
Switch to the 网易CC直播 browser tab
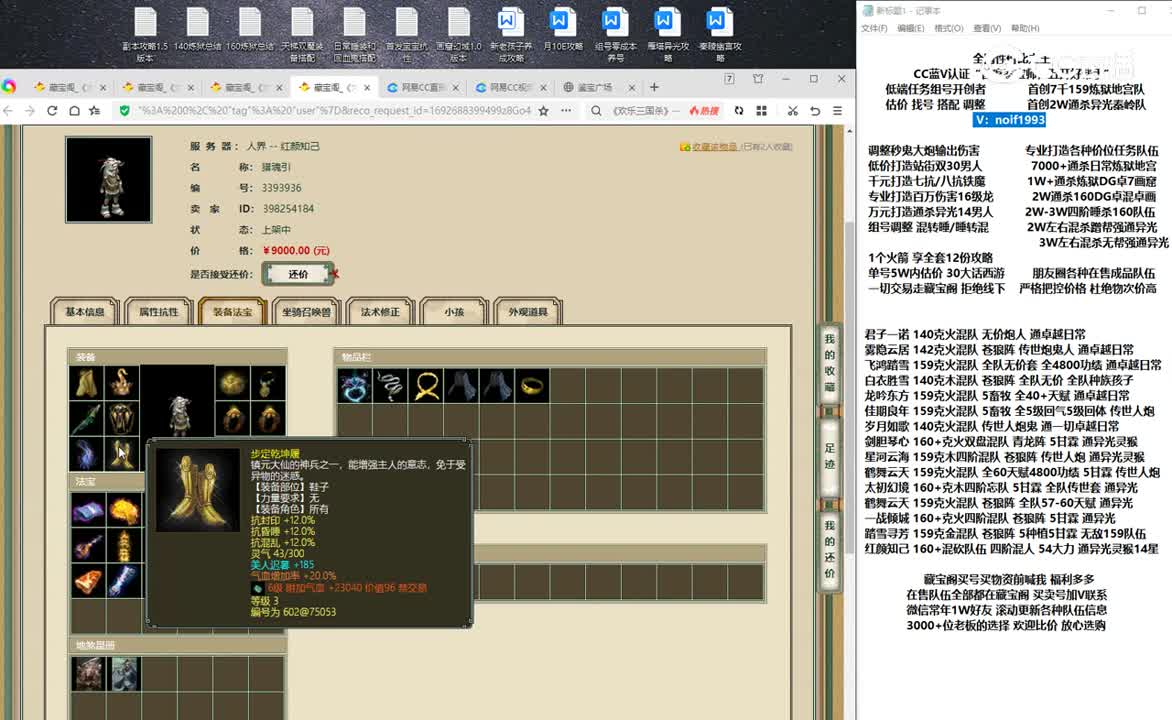tap(423, 87)
